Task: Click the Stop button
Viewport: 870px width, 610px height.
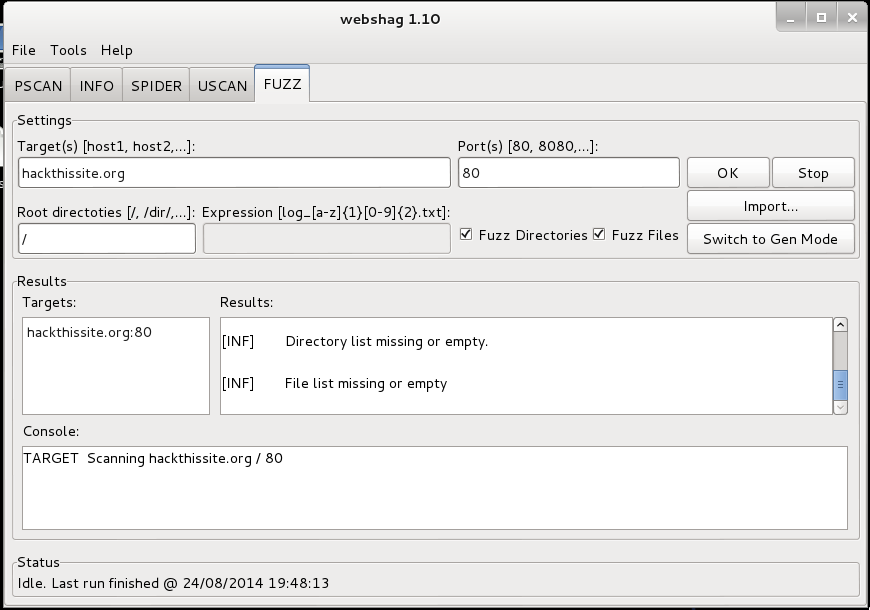Action: [813, 172]
